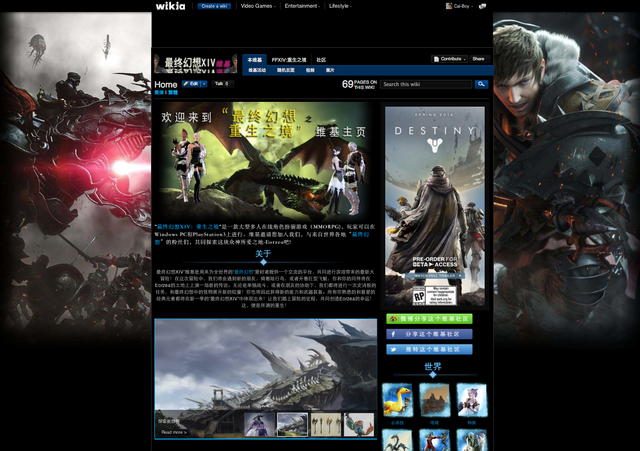Open the yellow chocobo tile under 世界
The image size is (640, 451).
tap(397, 400)
